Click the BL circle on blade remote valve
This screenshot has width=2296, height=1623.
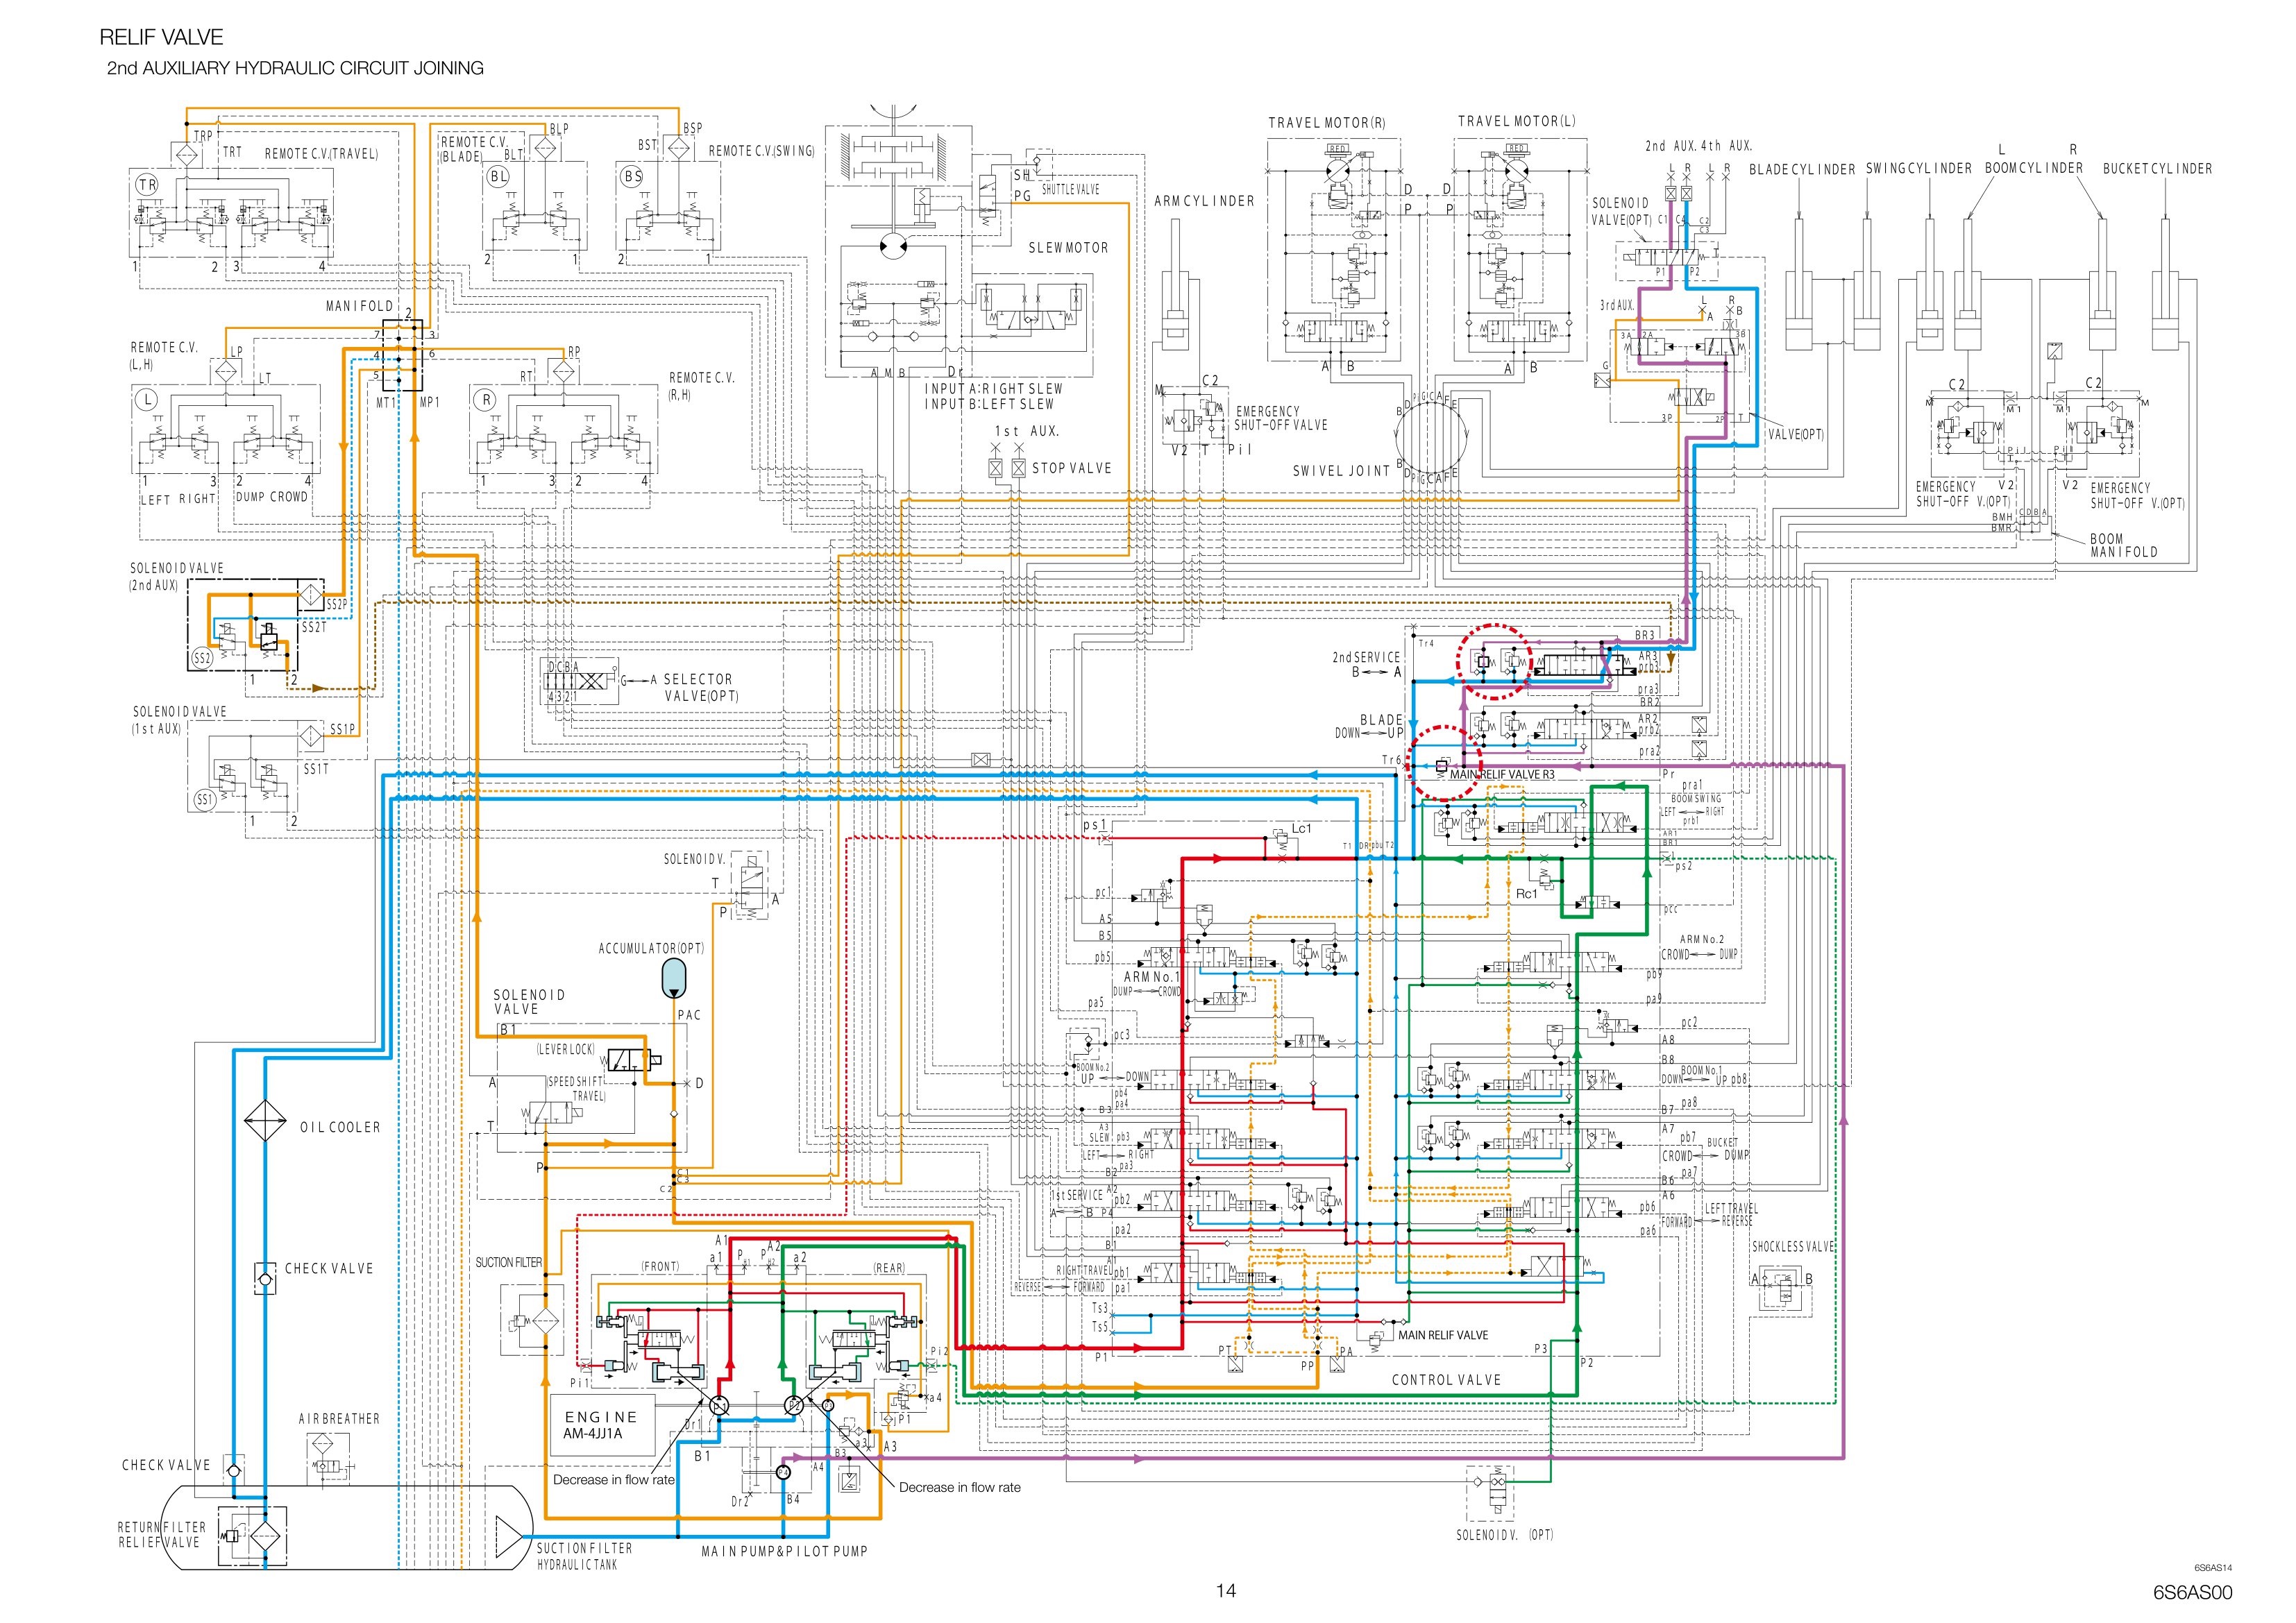click(x=498, y=177)
